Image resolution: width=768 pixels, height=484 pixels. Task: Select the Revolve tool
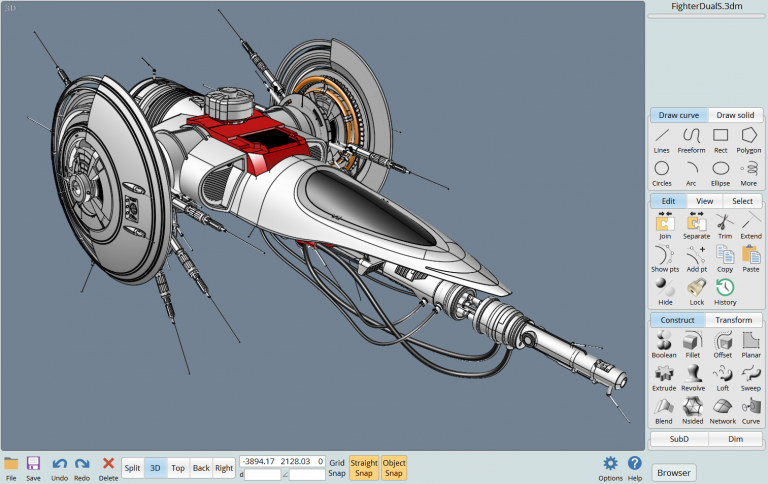[693, 378]
